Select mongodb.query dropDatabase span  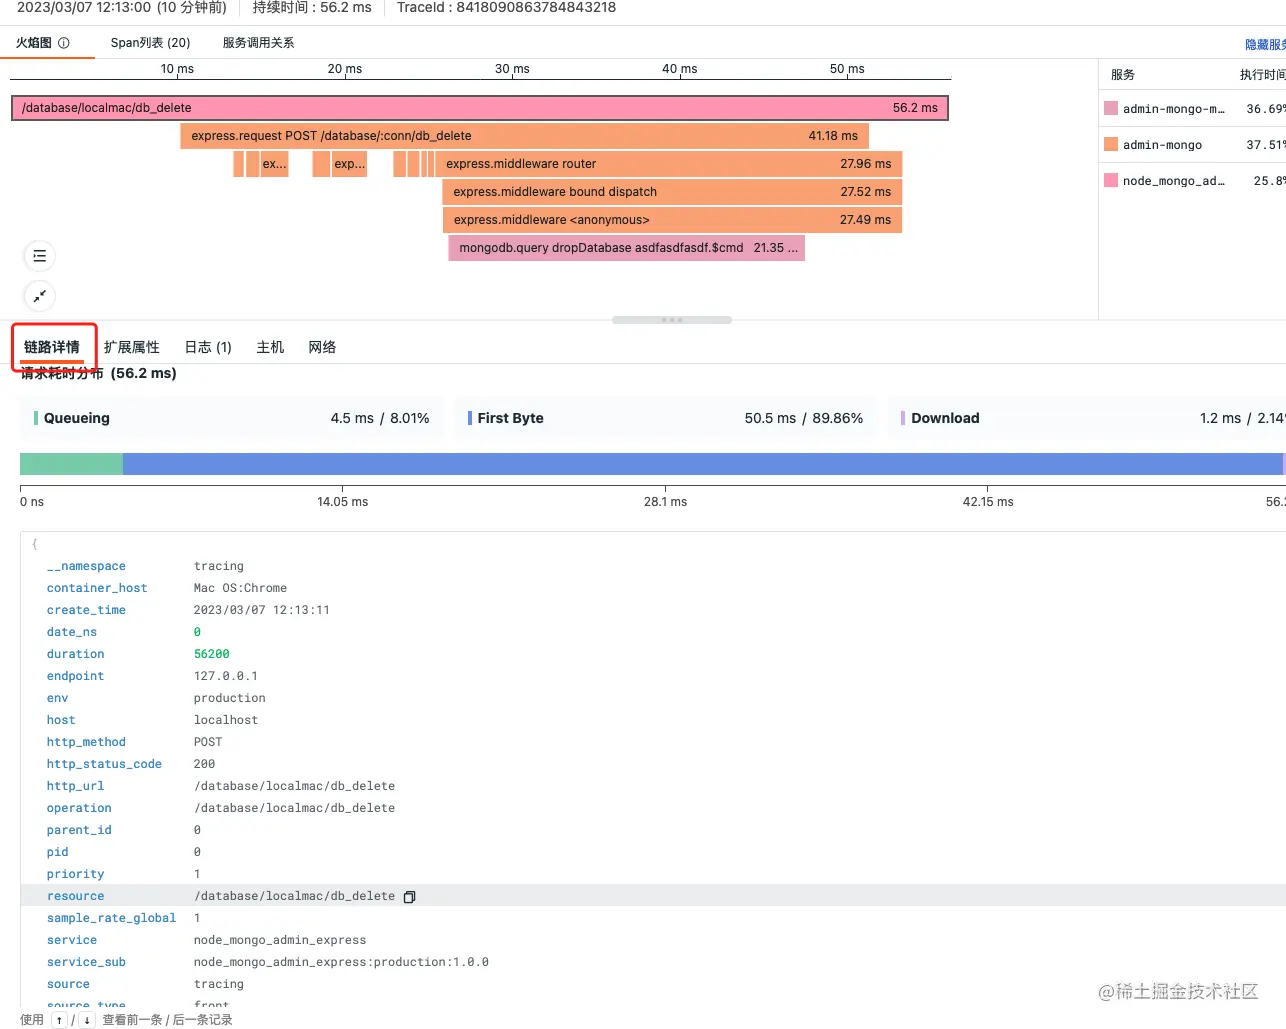point(627,248)
